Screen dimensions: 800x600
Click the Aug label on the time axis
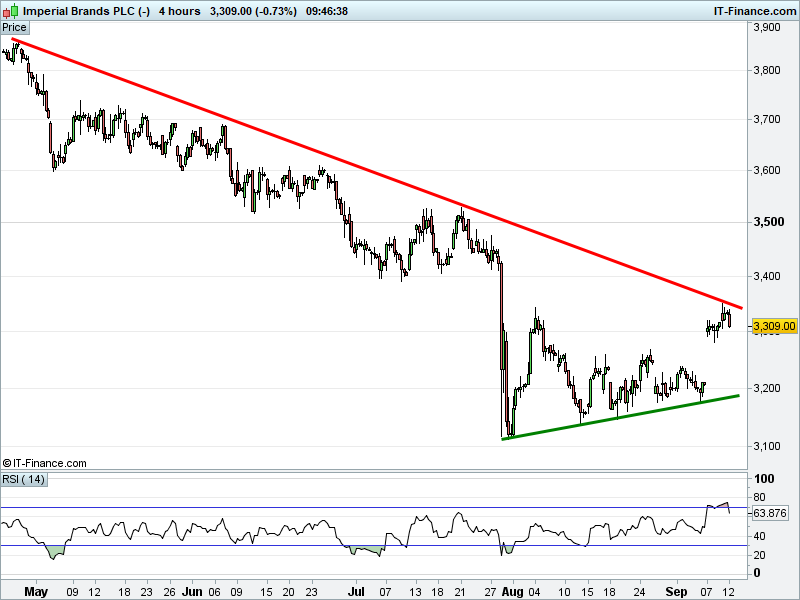click(512, 592)
